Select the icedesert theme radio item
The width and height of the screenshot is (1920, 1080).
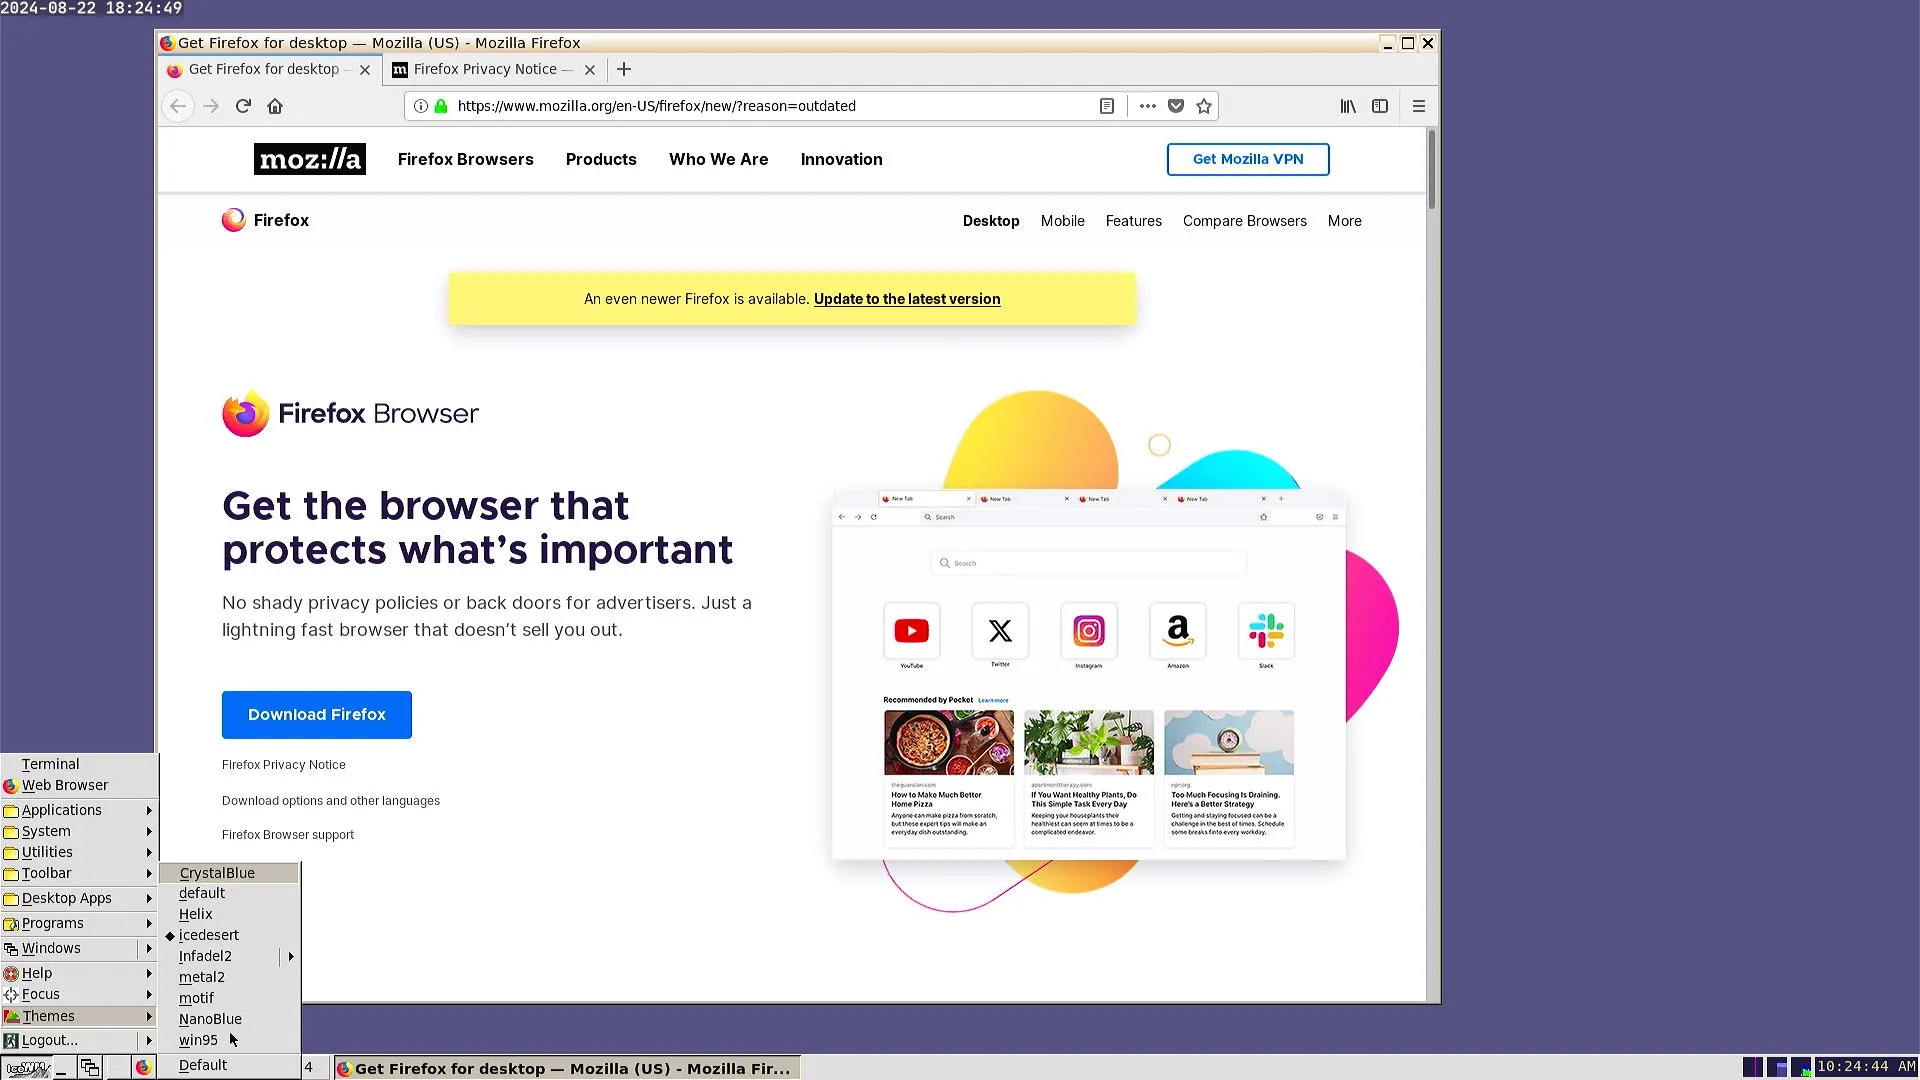208,935
